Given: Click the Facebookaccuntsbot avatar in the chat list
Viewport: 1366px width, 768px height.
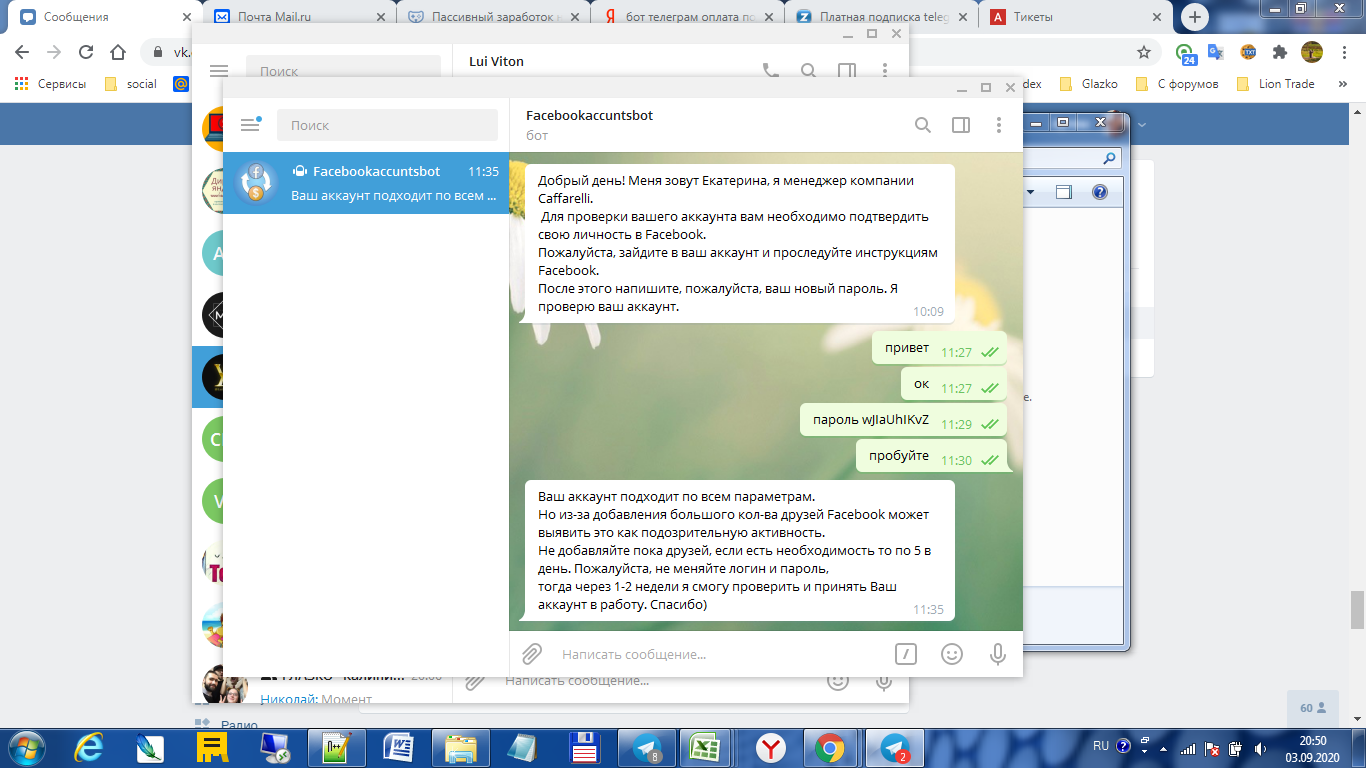Looking at the screenshot, I should [x=256, y=183].
